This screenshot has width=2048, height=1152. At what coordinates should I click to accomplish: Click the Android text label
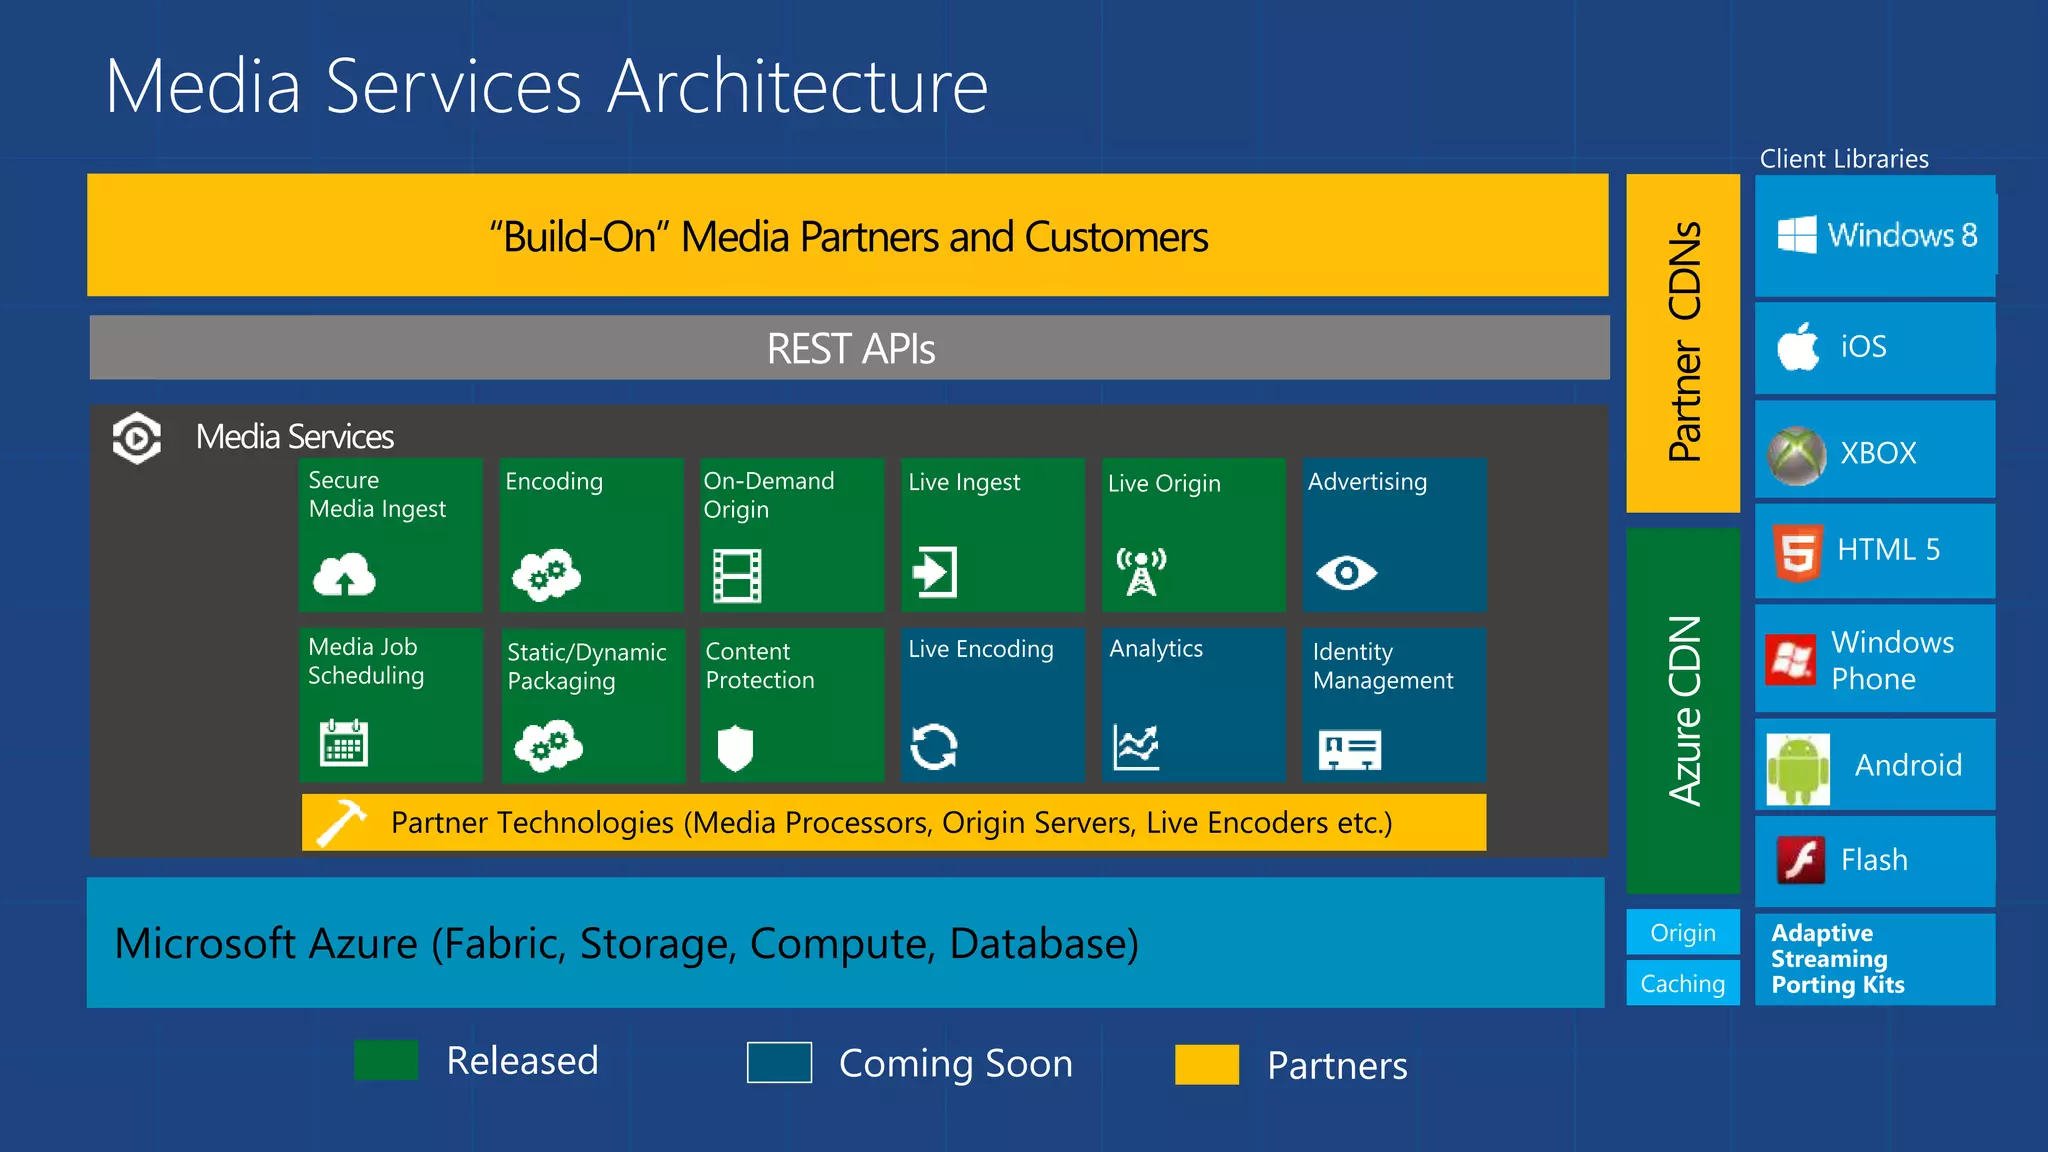[1908, 766]
